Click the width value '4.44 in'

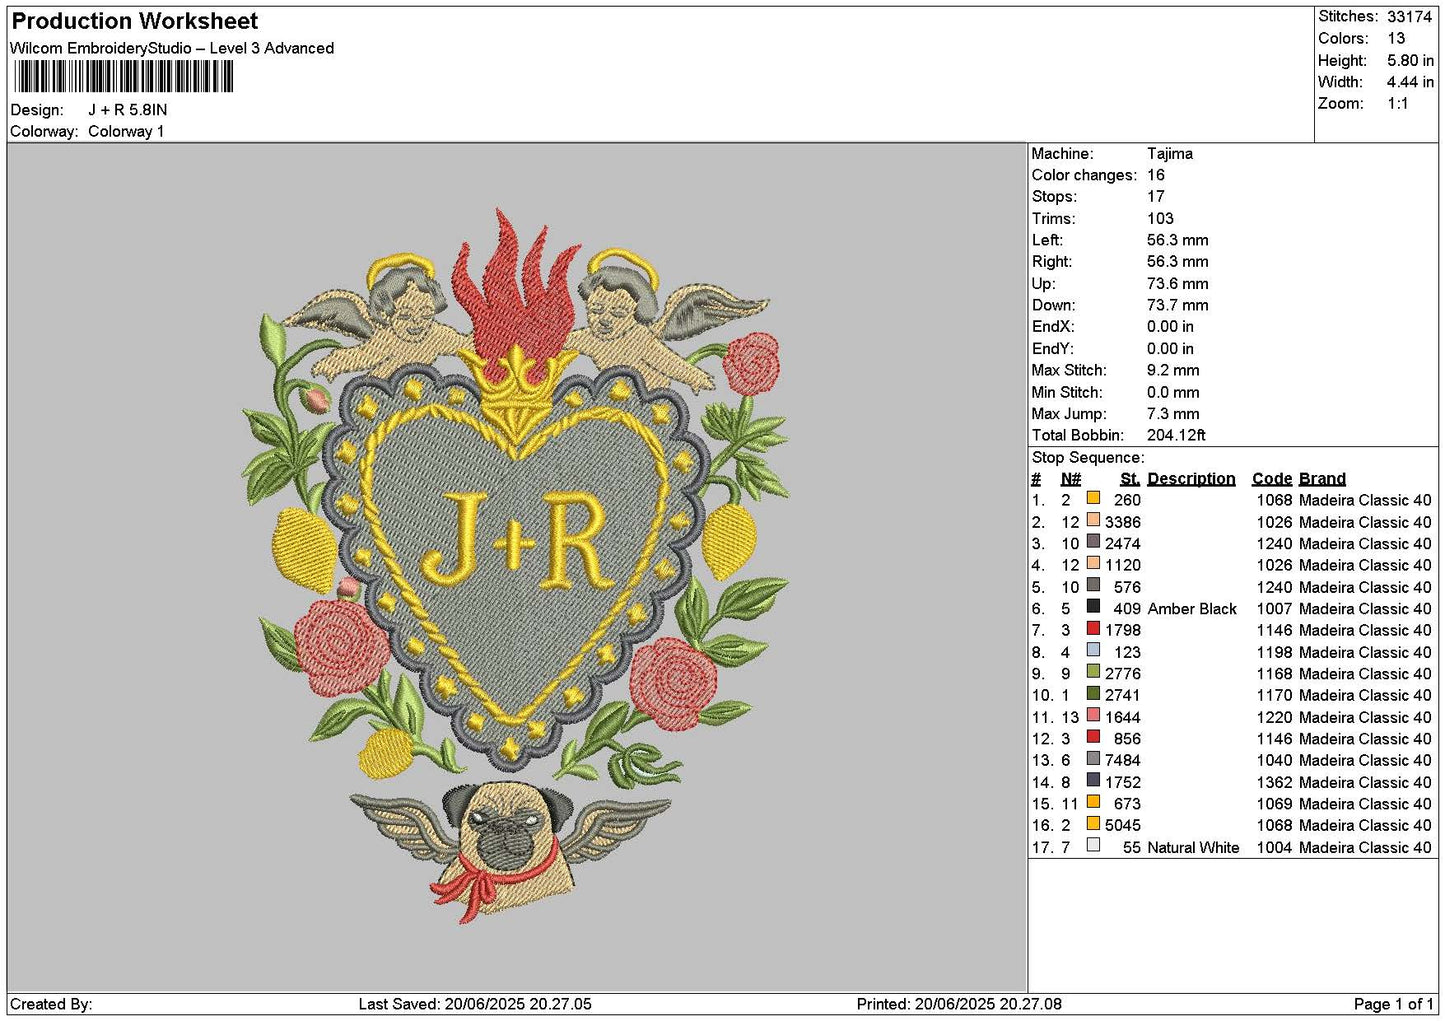1410,82
